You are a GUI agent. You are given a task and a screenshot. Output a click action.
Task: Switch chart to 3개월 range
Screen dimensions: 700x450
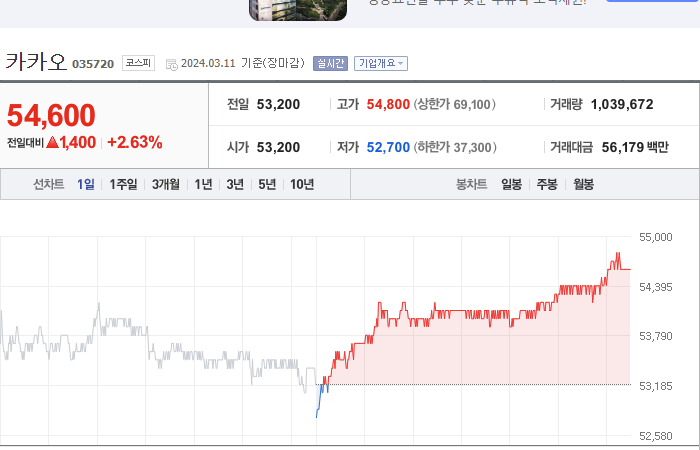pyautogui.click(x=166, y=184)
